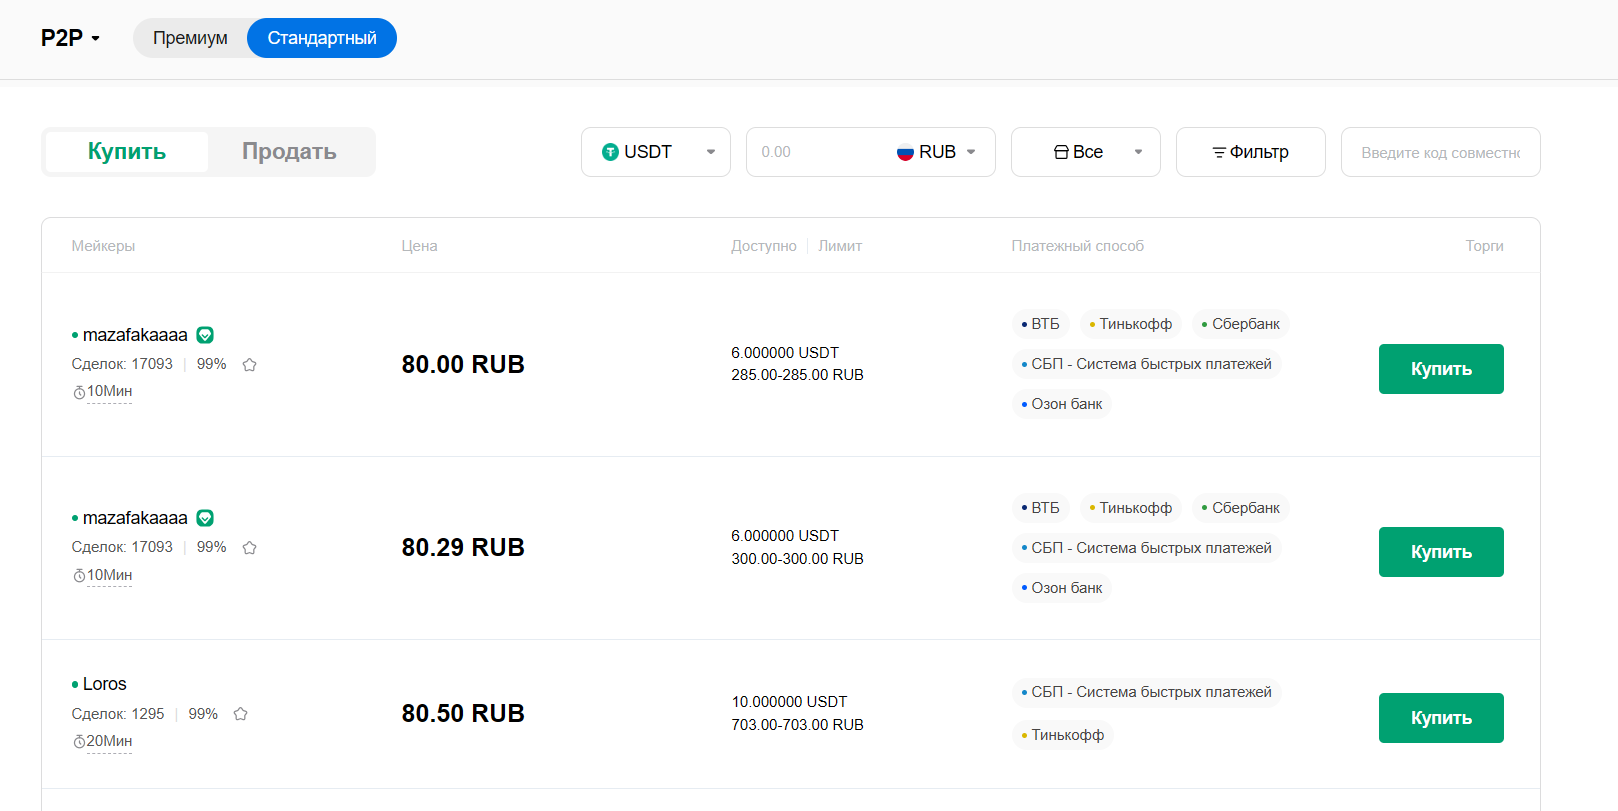
Task: Click the 10Мин timer icon in first row
Action: [79, 392]
